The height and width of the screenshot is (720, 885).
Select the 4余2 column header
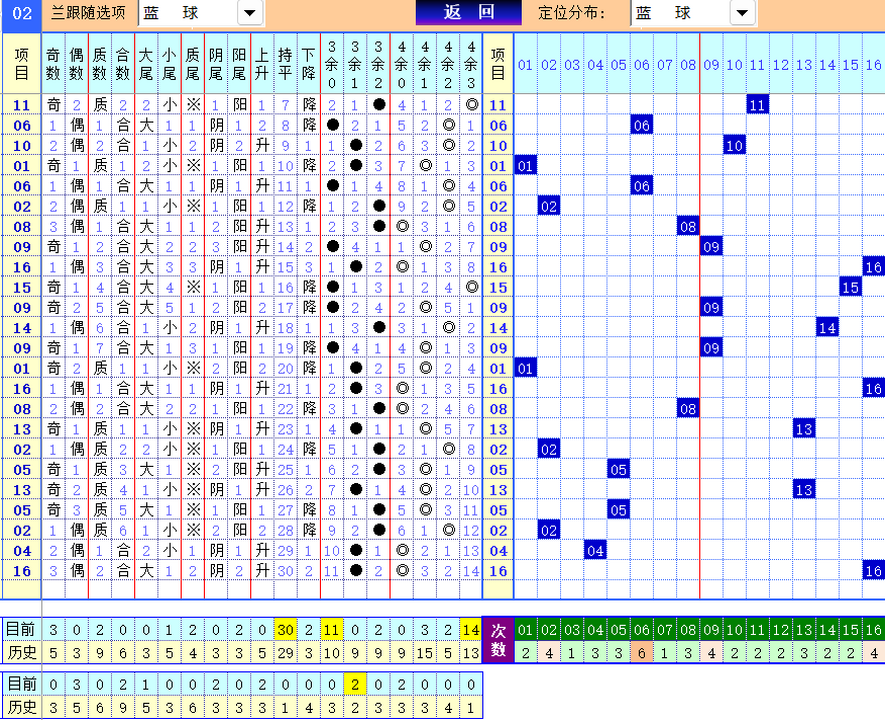(448, 63)
